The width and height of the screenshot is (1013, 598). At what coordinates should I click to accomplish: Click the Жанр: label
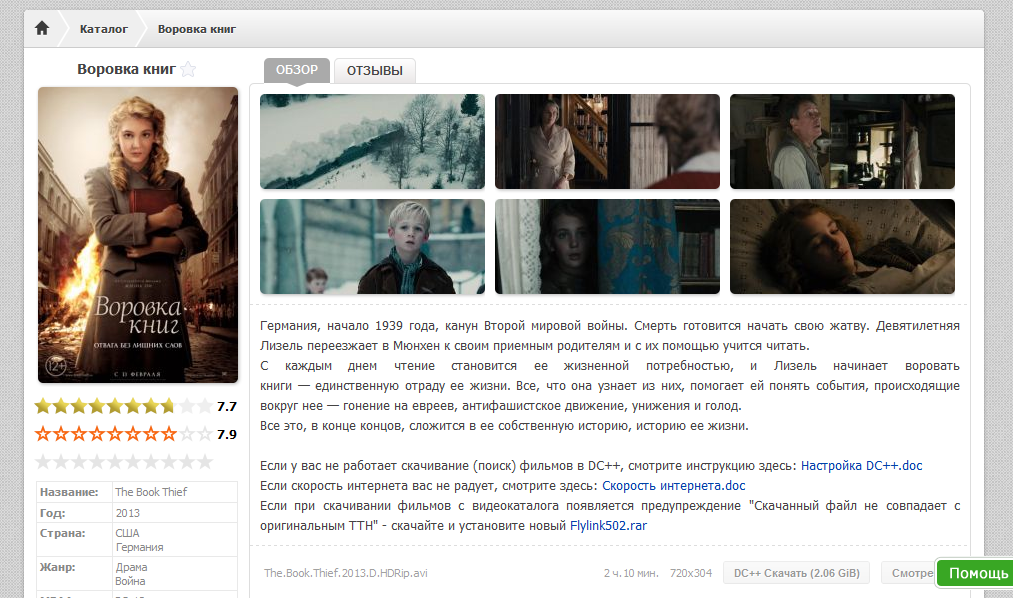pos(57,567)
